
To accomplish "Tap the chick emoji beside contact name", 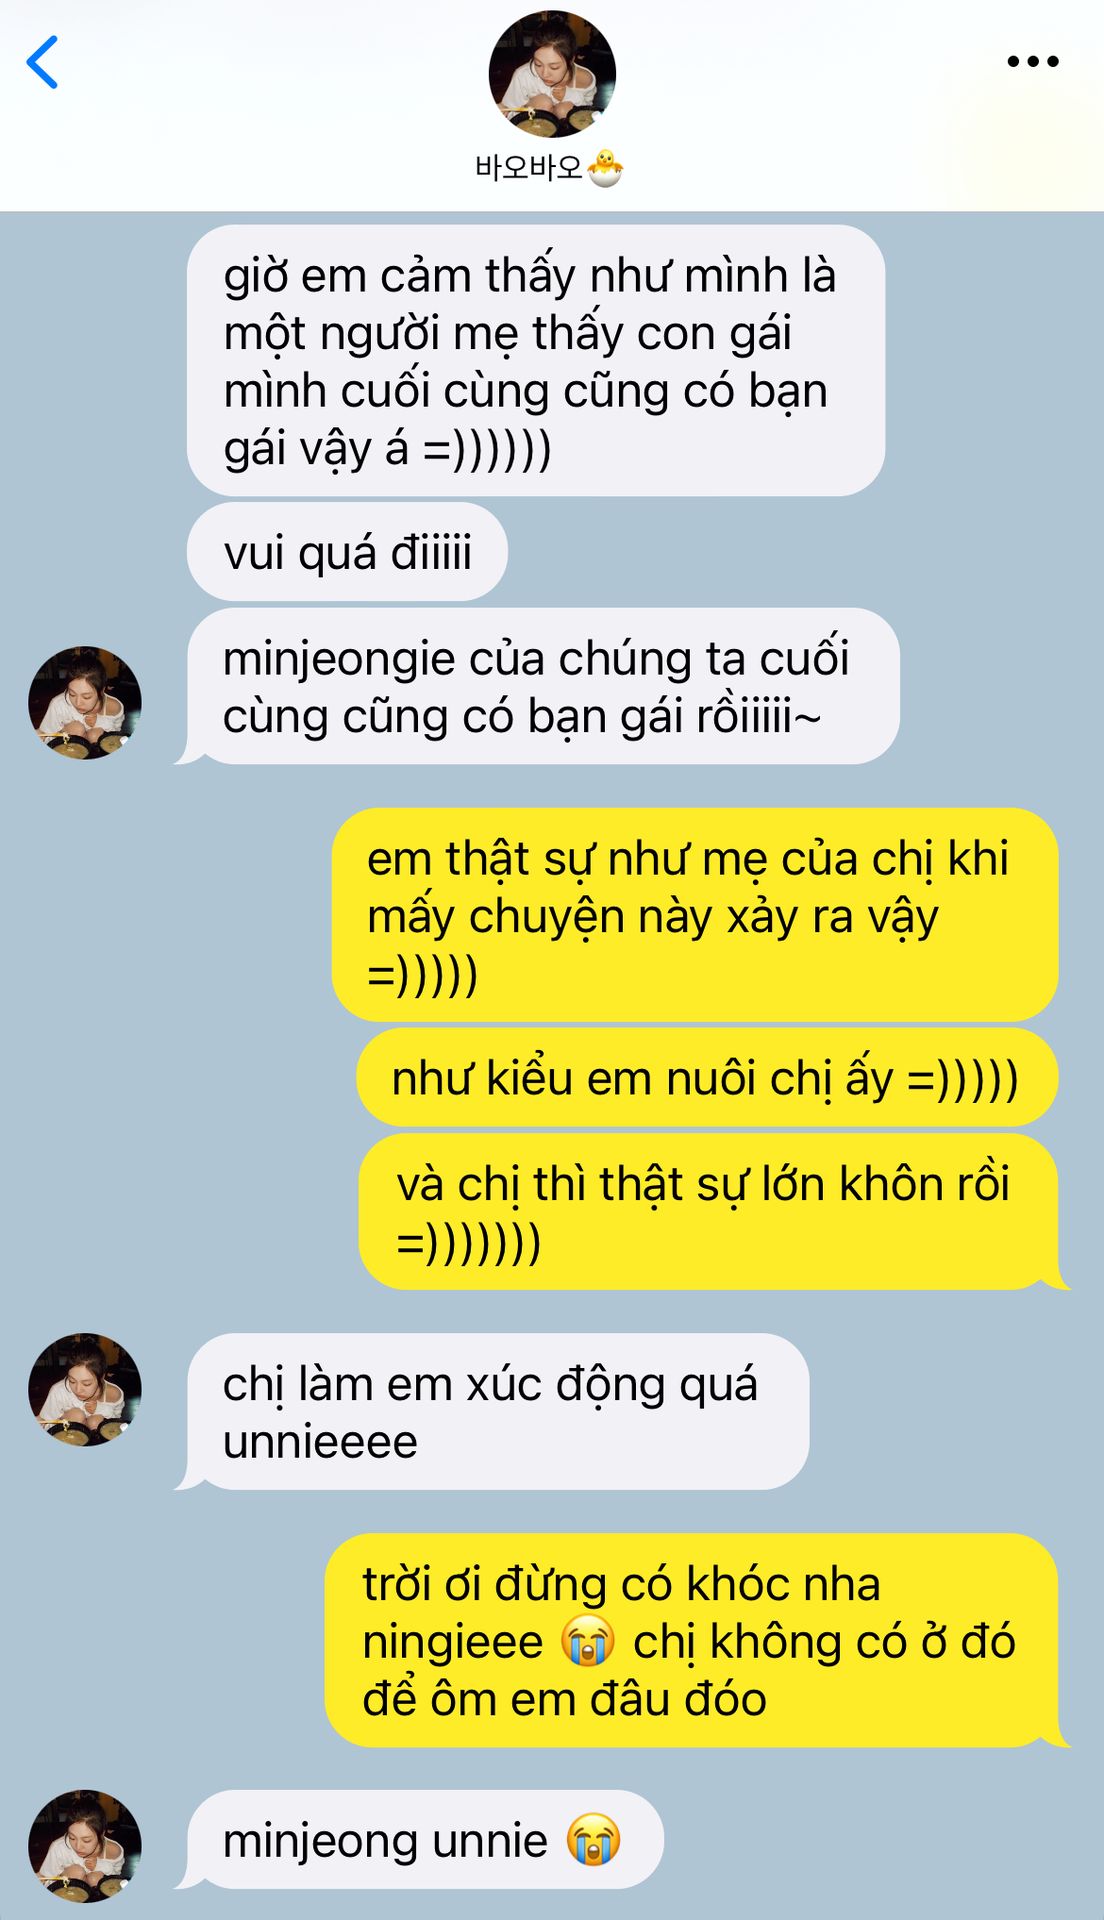I will (604, 167).
